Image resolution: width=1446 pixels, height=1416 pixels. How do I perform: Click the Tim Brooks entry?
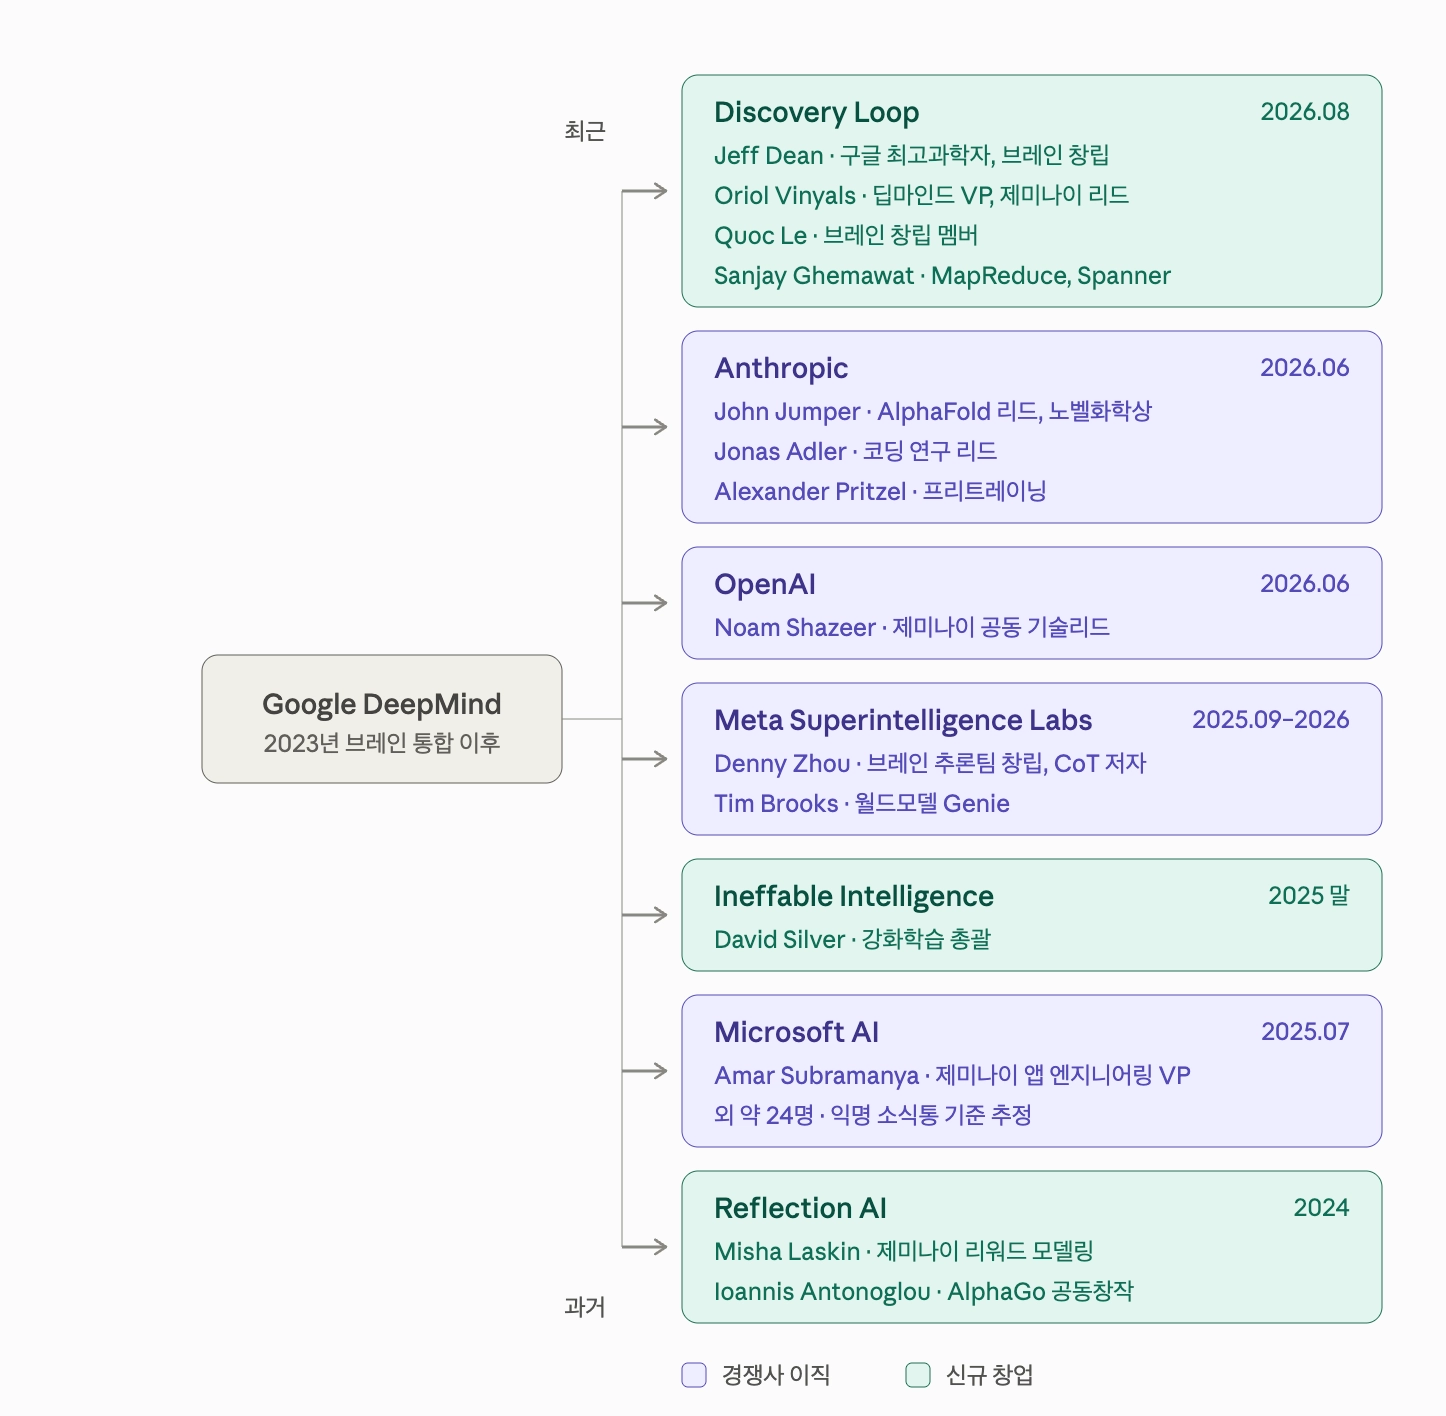tap(862, 803)
